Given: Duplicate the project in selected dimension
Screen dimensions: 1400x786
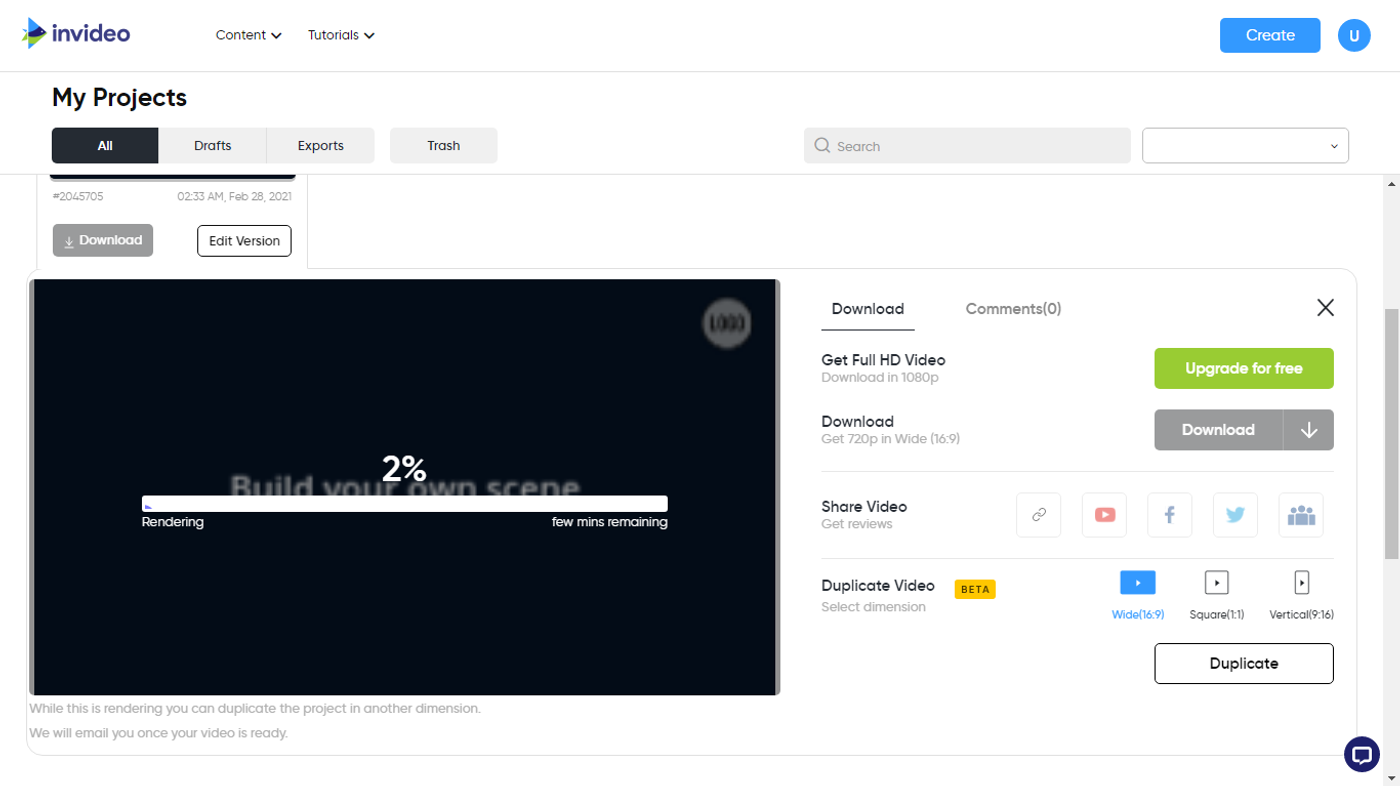Looking at the screenshot, I should 1243,663.
